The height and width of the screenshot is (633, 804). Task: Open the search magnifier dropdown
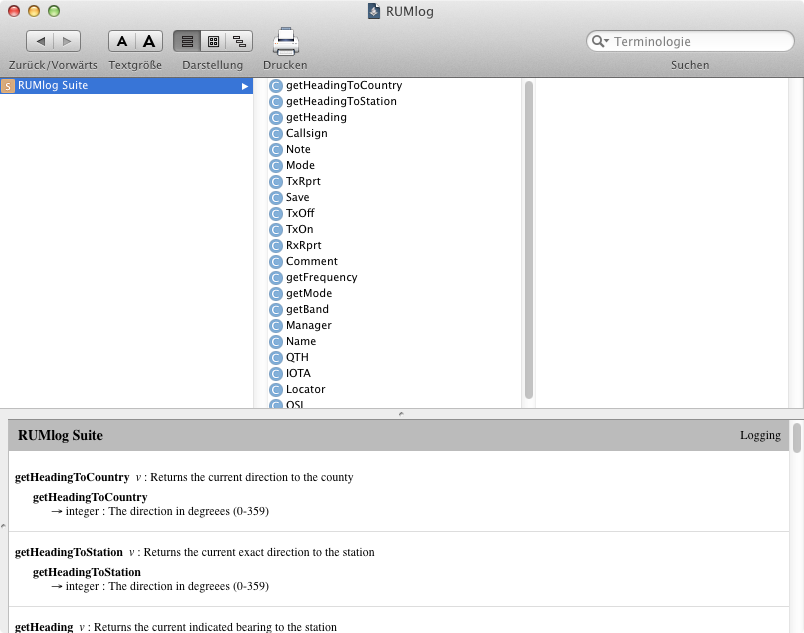pyautogui.click(x=600, y=41)
